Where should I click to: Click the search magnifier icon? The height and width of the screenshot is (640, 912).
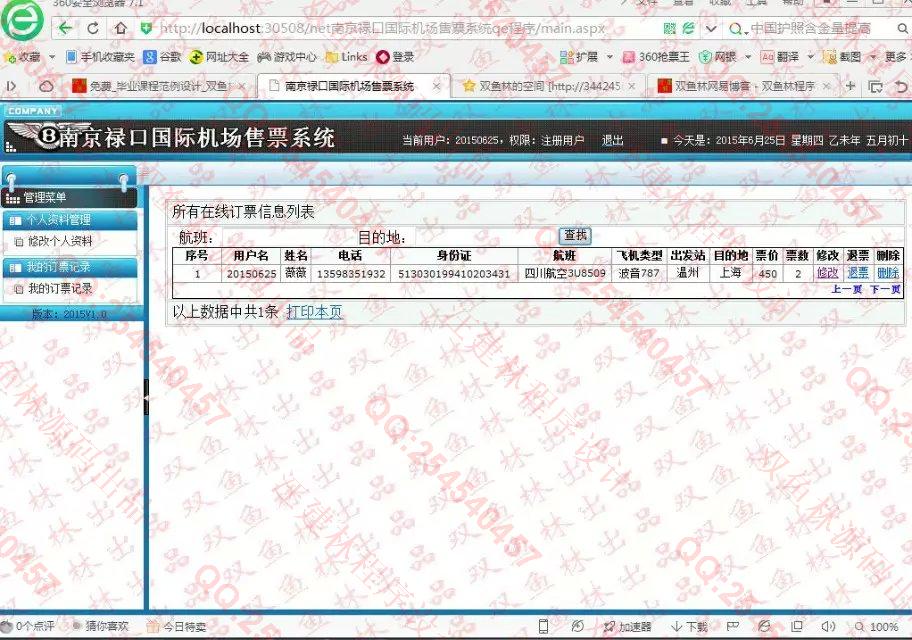tap(902, 28)
